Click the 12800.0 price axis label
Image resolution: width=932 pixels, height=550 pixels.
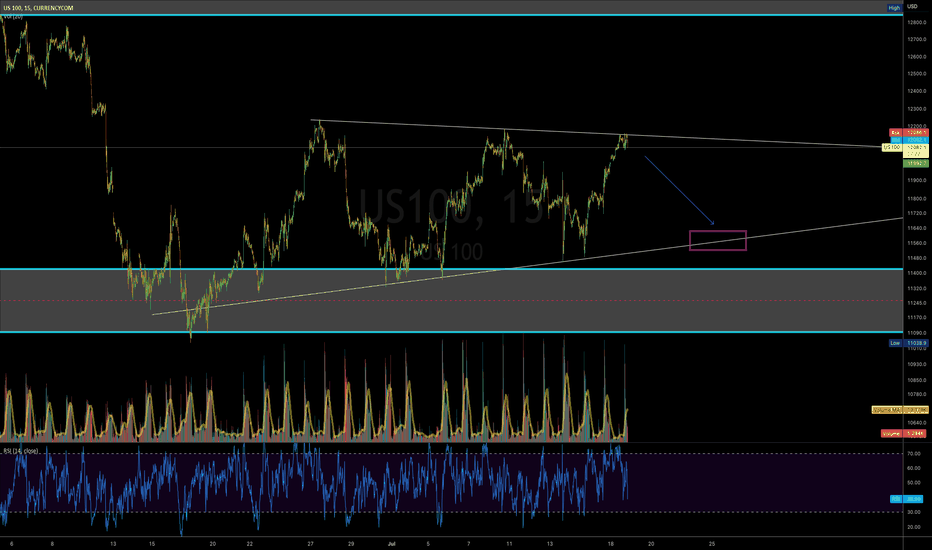(917, 23)
